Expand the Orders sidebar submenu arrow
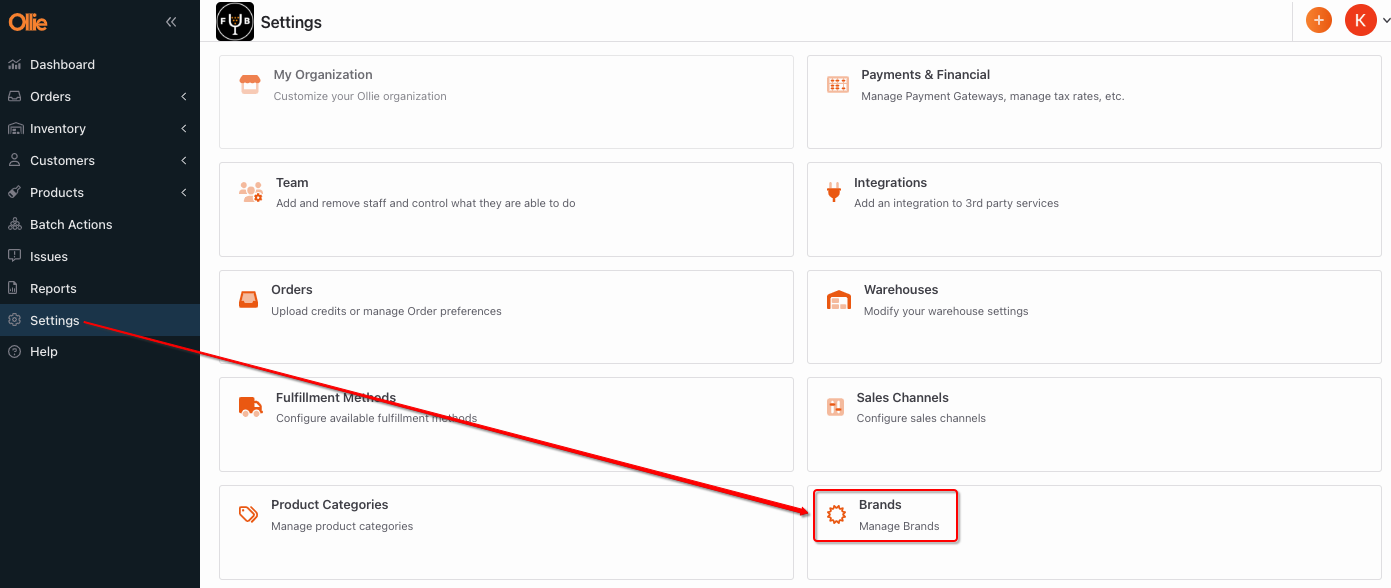This screenshot has width=1391, height=588. [184, 97]
